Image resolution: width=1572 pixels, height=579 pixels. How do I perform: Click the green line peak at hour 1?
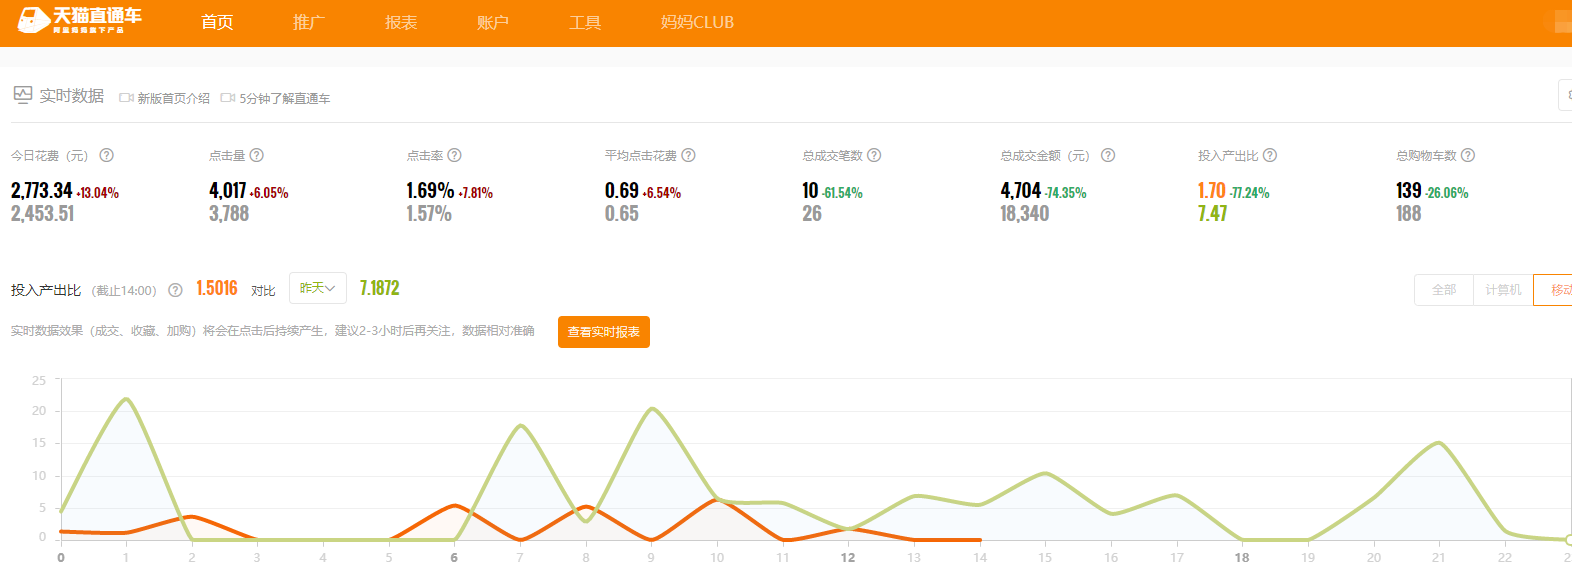[126, 399]
